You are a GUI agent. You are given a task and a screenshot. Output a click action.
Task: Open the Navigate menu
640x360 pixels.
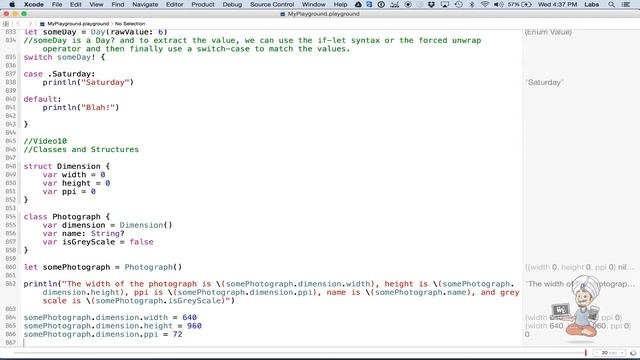[145, 4]
